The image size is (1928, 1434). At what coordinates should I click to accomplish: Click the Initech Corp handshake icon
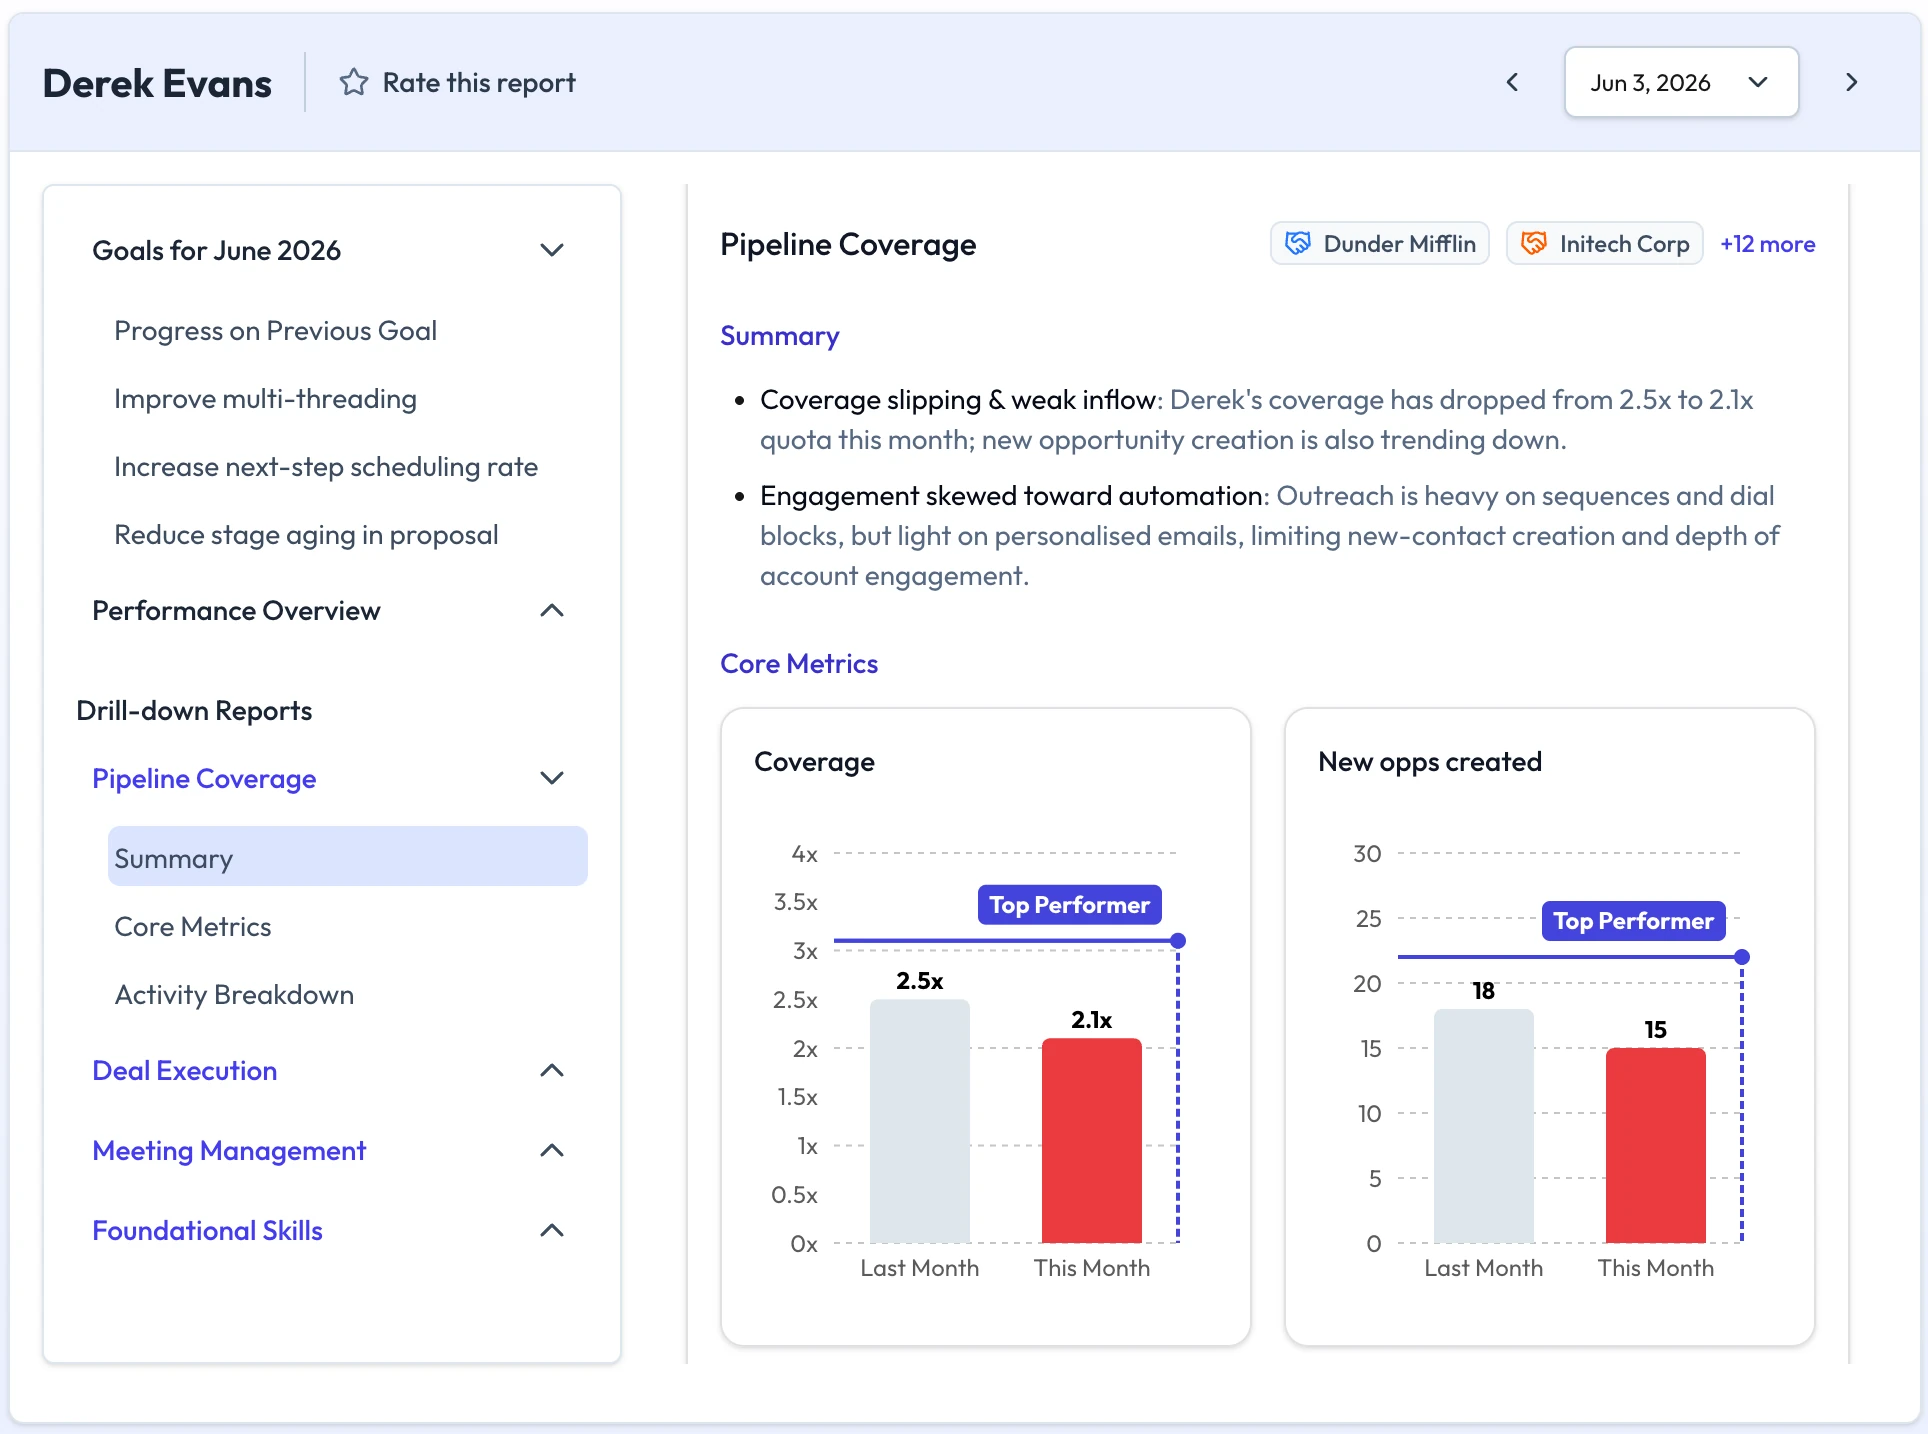(1534, 243)
